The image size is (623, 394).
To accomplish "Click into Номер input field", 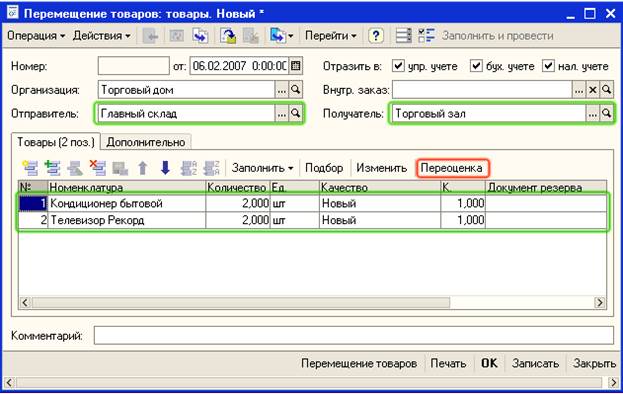I will tap(134, 66).
